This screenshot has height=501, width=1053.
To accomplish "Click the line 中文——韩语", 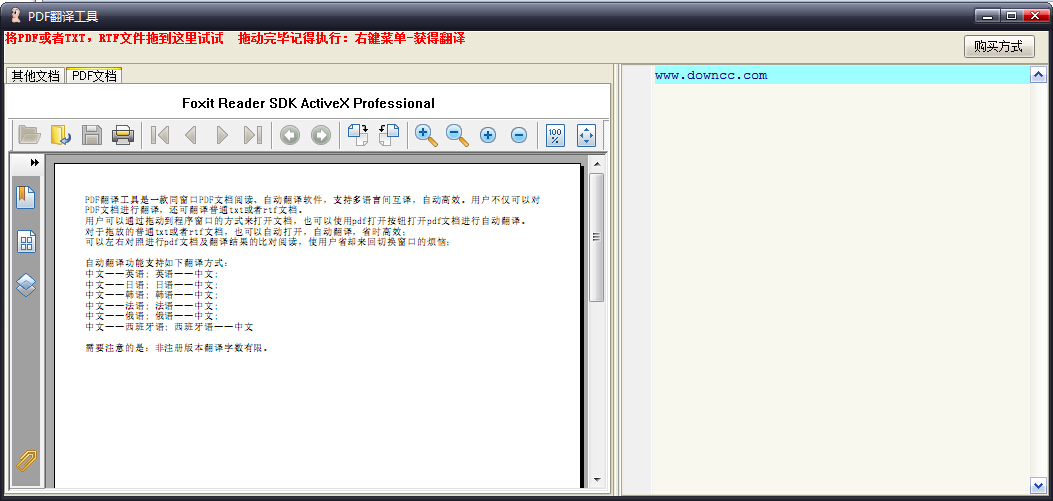I will 152,295.
